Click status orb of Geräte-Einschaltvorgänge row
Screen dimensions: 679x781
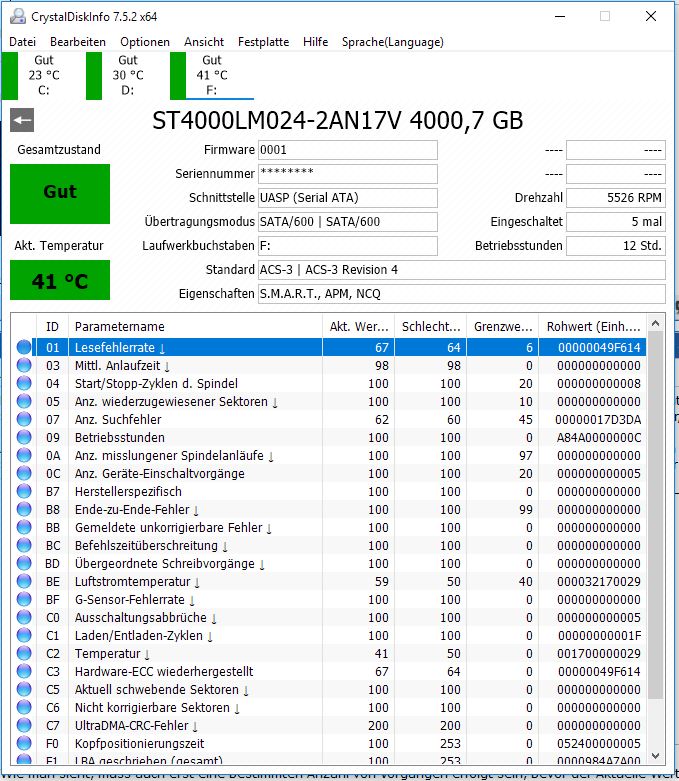coord(23,473)
